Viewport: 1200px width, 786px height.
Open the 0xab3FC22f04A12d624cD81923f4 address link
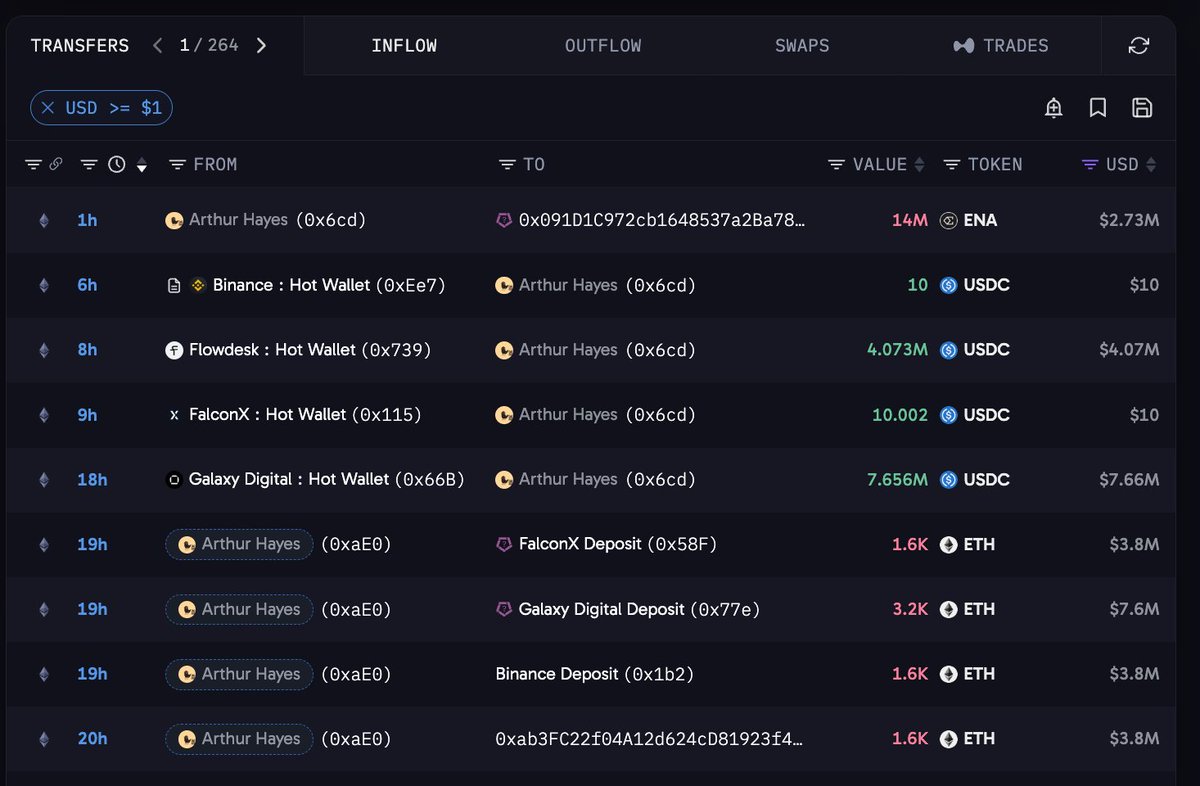[649, 739]
